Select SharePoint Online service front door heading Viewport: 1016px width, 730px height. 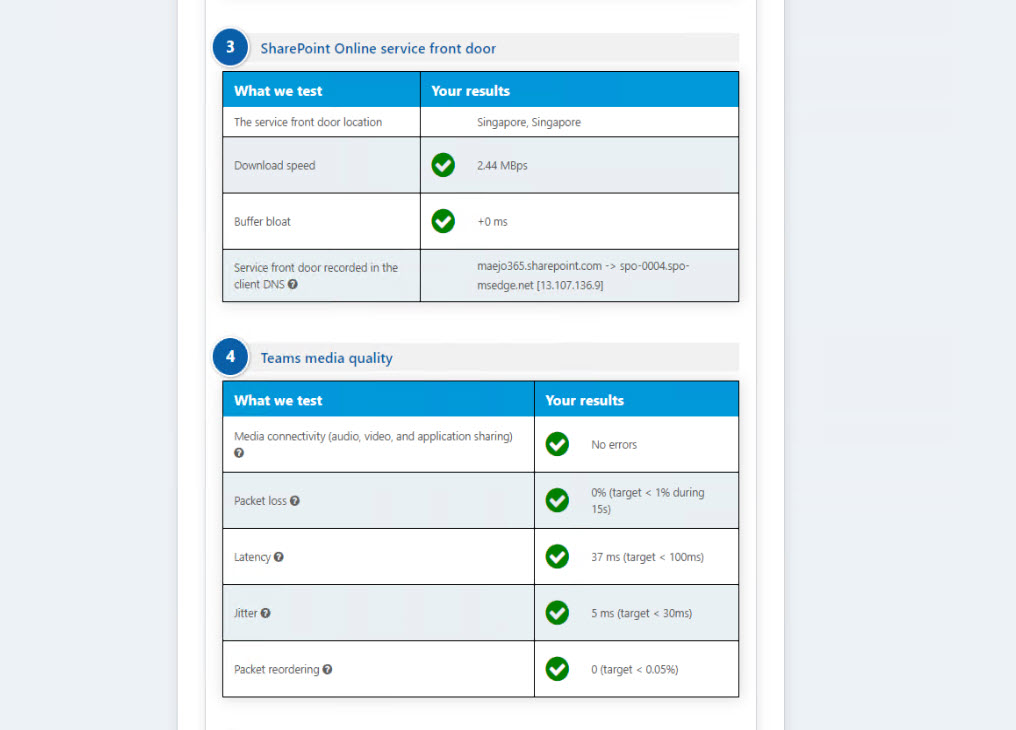click(378, 48)
